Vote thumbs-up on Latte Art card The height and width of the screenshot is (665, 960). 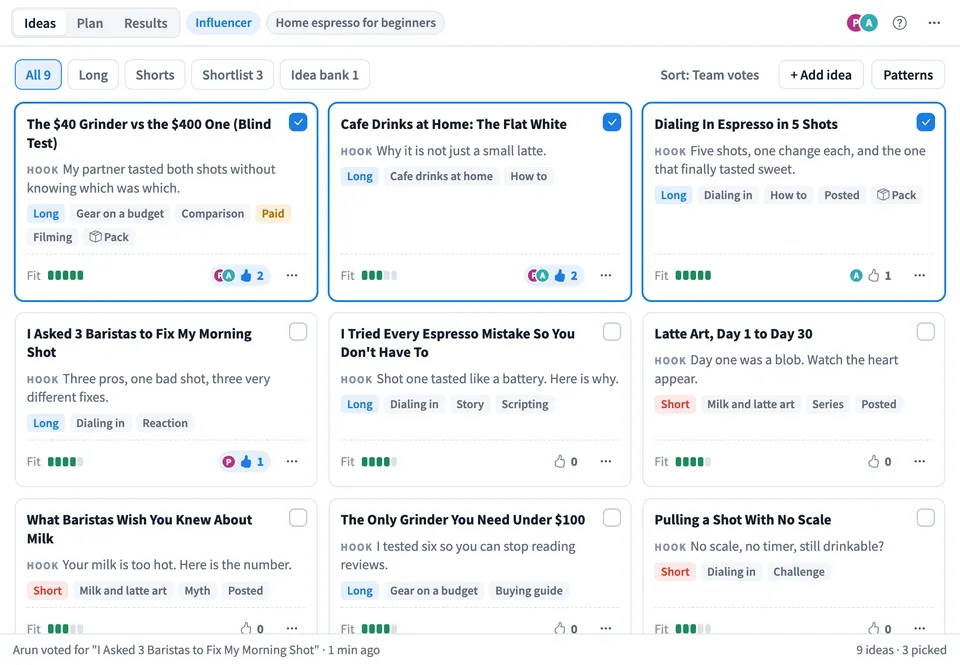coord(880,462)
